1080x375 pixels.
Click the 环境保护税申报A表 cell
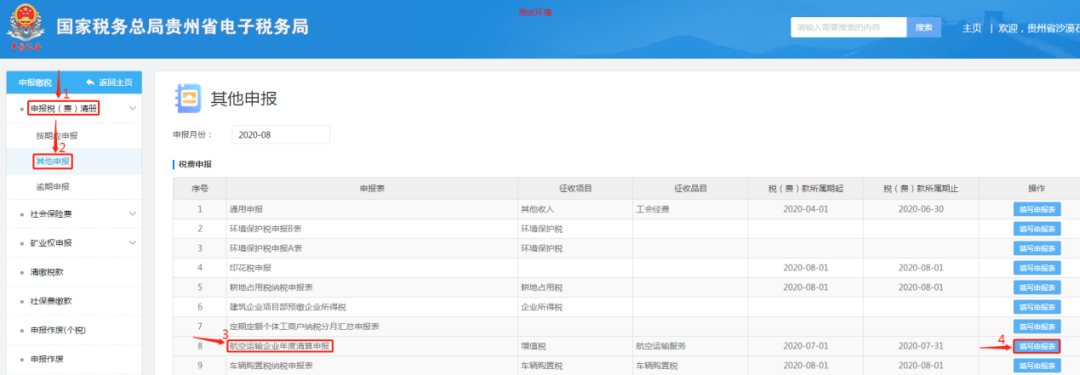[371, 247]
